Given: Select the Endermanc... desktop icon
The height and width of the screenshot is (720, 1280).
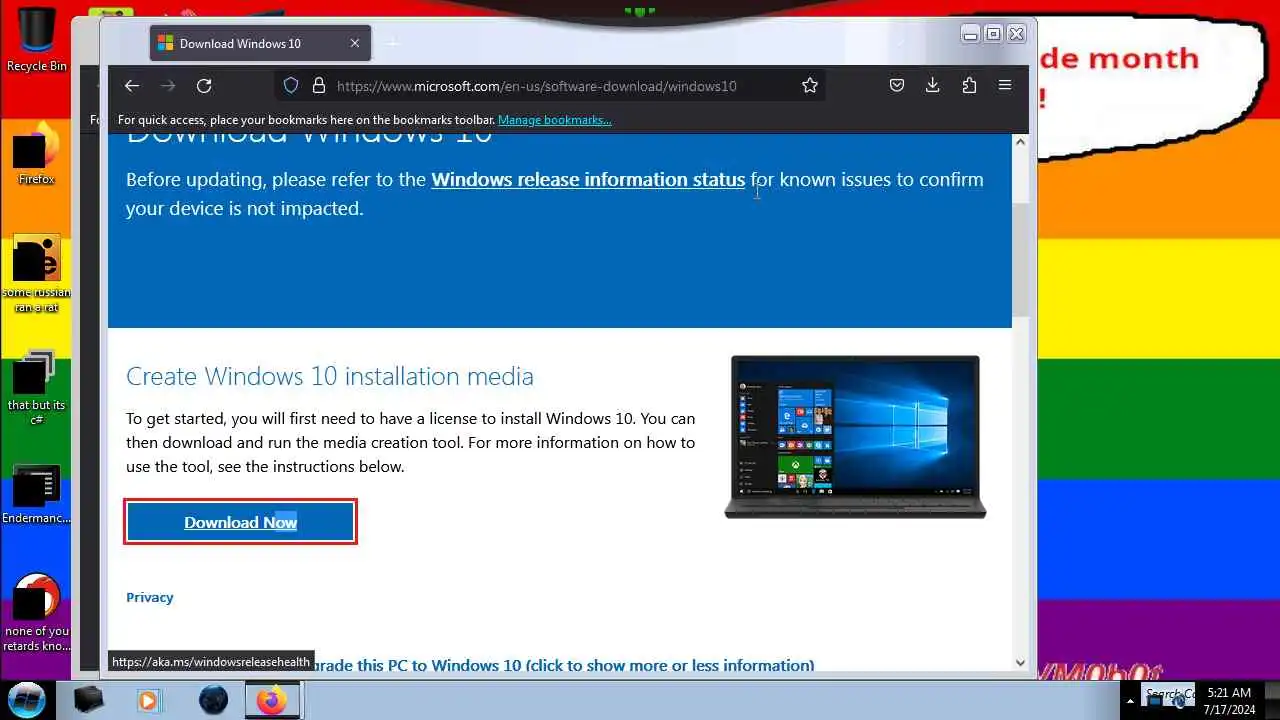Looking at the screenshot, I should (36, 495).
